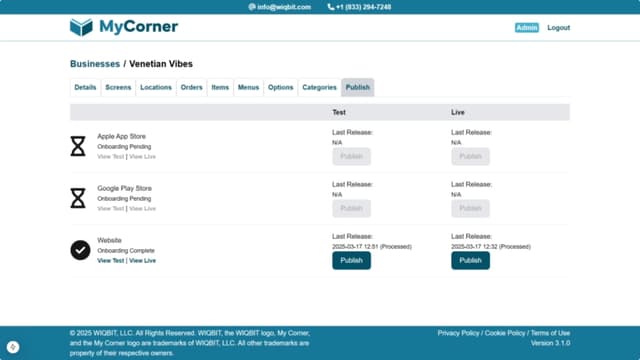Open the Cookie Policy link
Screen dimensions: 640x360
coord(505,333)
